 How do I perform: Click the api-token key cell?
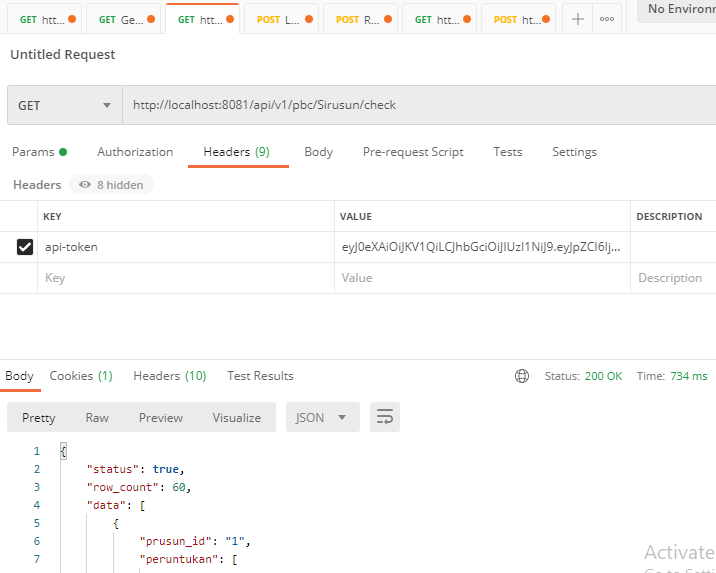pyautogui.click(x=186, y=247)
